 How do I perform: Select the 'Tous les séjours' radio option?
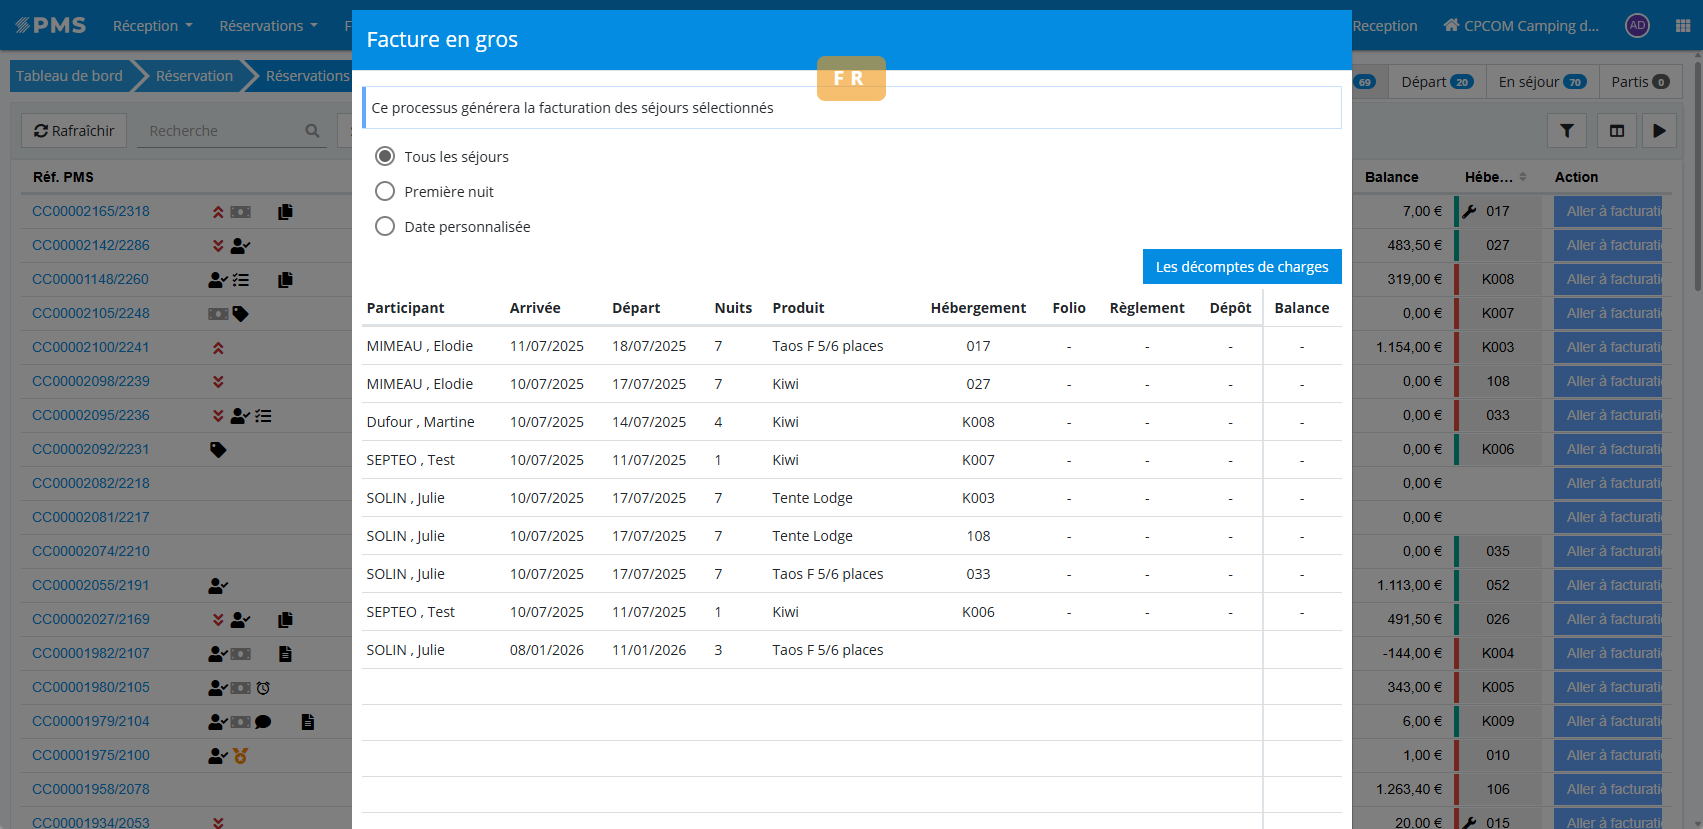(385, 156)
